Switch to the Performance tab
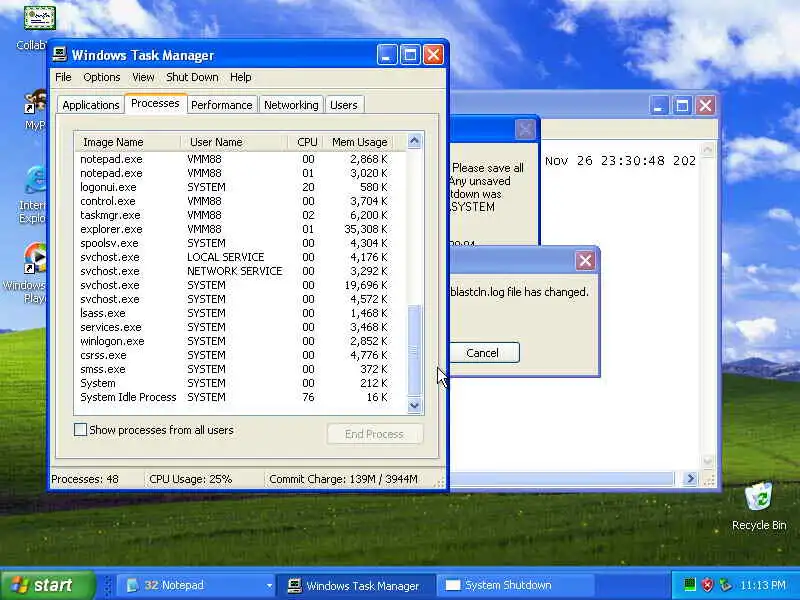800x600 pixels. tap(221, 105)
